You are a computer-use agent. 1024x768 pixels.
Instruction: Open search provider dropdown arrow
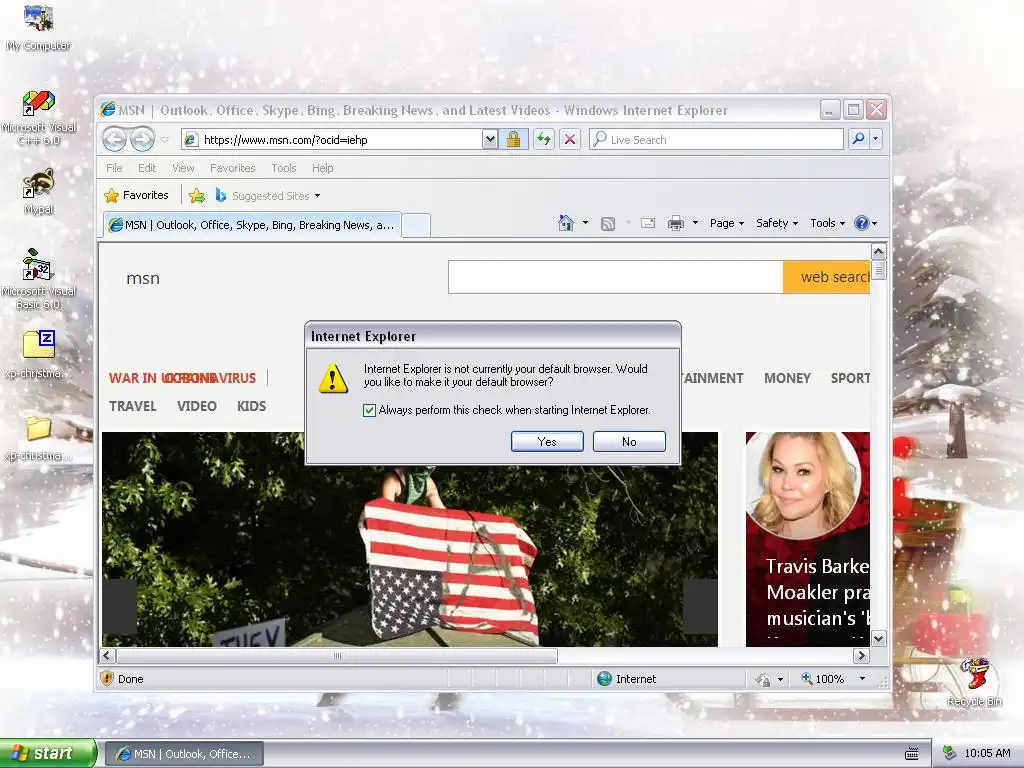[x=876, y=139]
